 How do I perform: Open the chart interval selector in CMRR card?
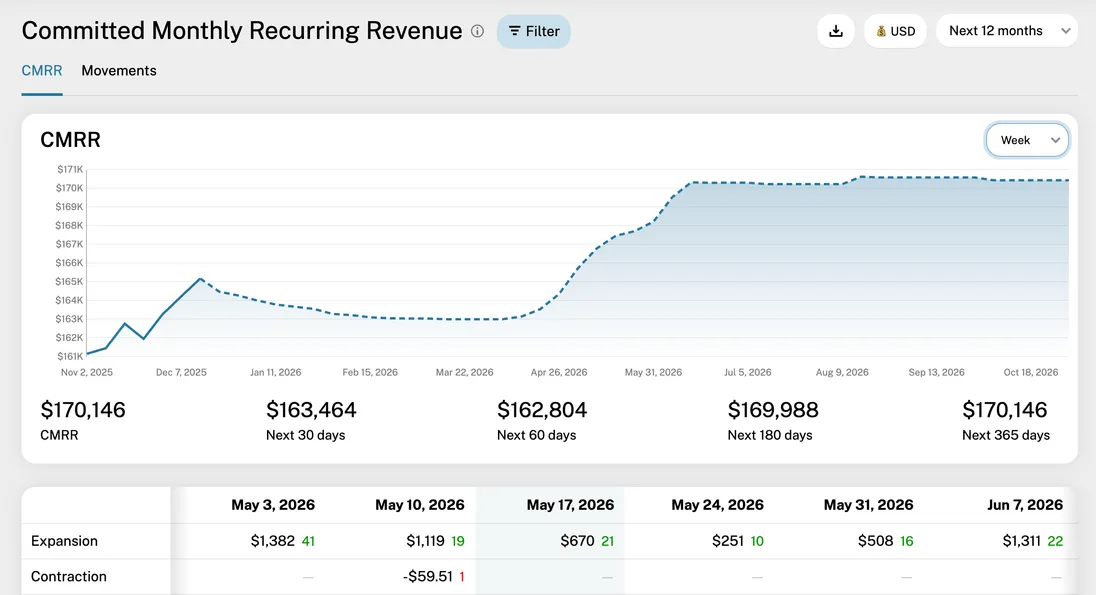(x=1028, y=140)
